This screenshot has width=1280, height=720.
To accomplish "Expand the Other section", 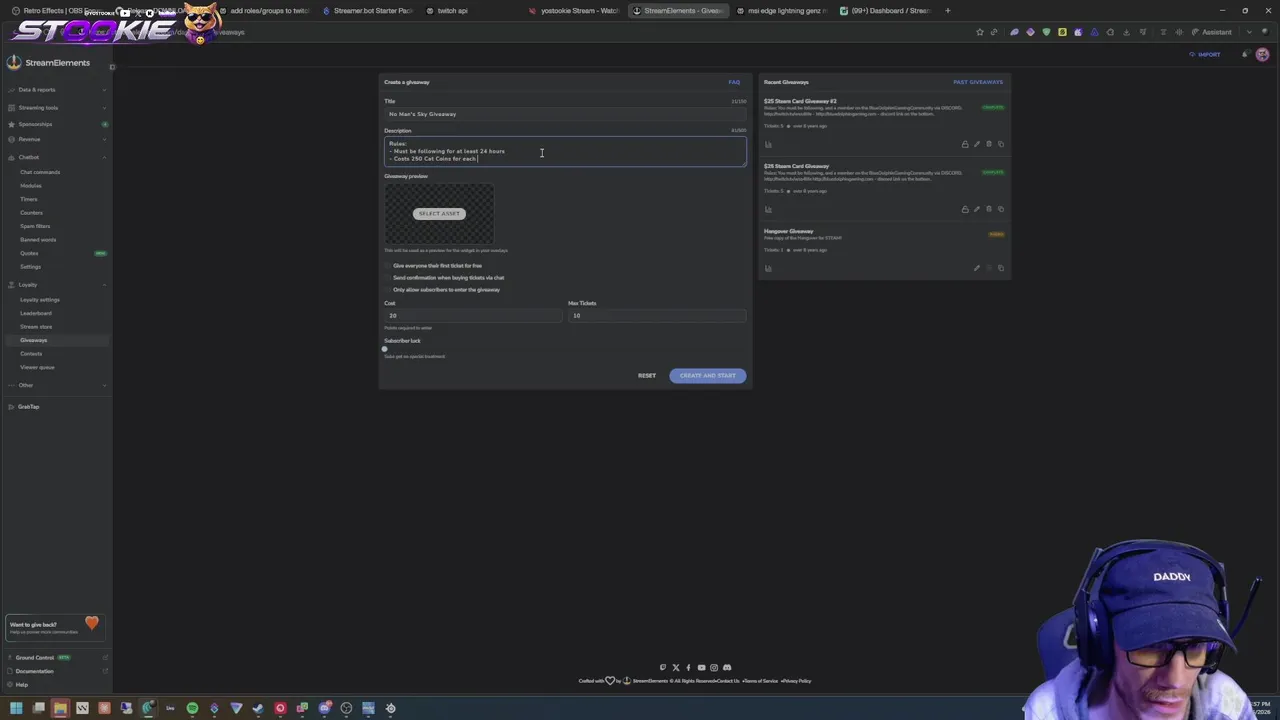I will click(56, 385).
